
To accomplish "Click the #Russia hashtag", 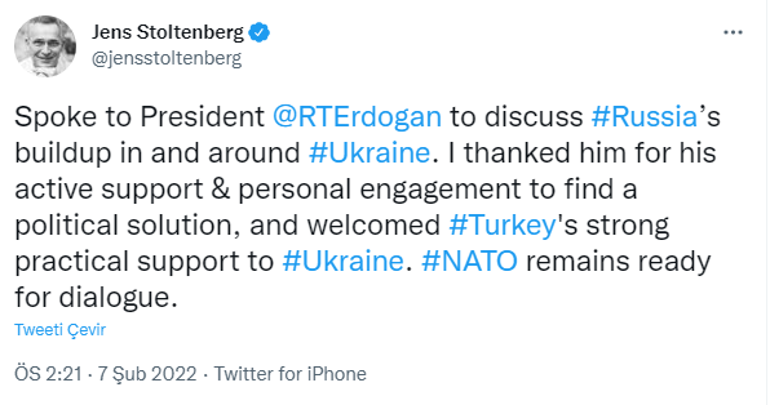I will tap(644, 116).
